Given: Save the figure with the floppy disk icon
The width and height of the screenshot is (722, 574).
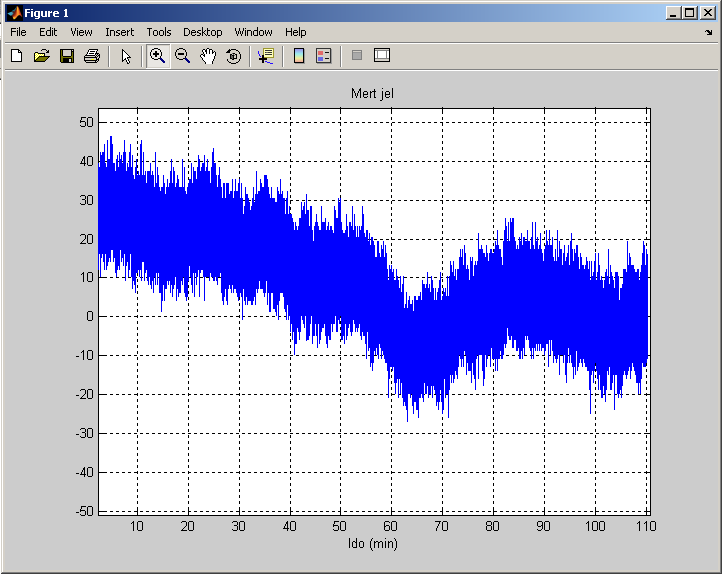Looking at the screenshot, I should (67, 56).
